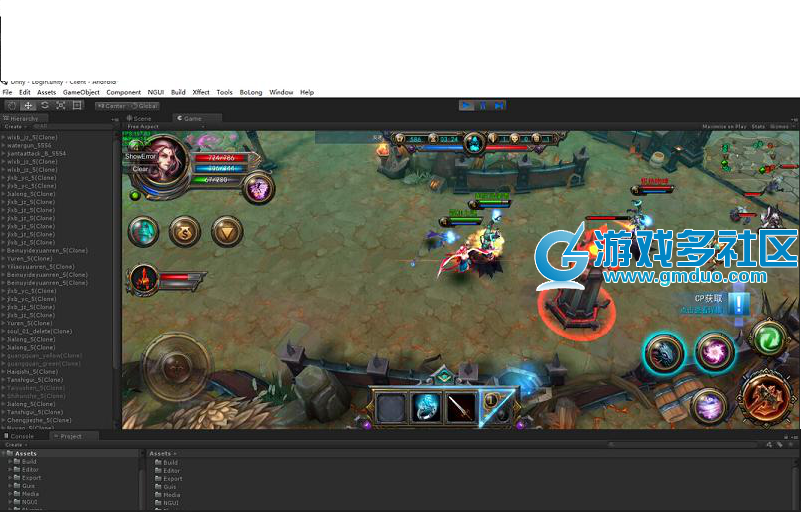Select soul_01_delete(Clone) in the Hierarchy
The image size is (801, 512).
(x=39, y=331)
